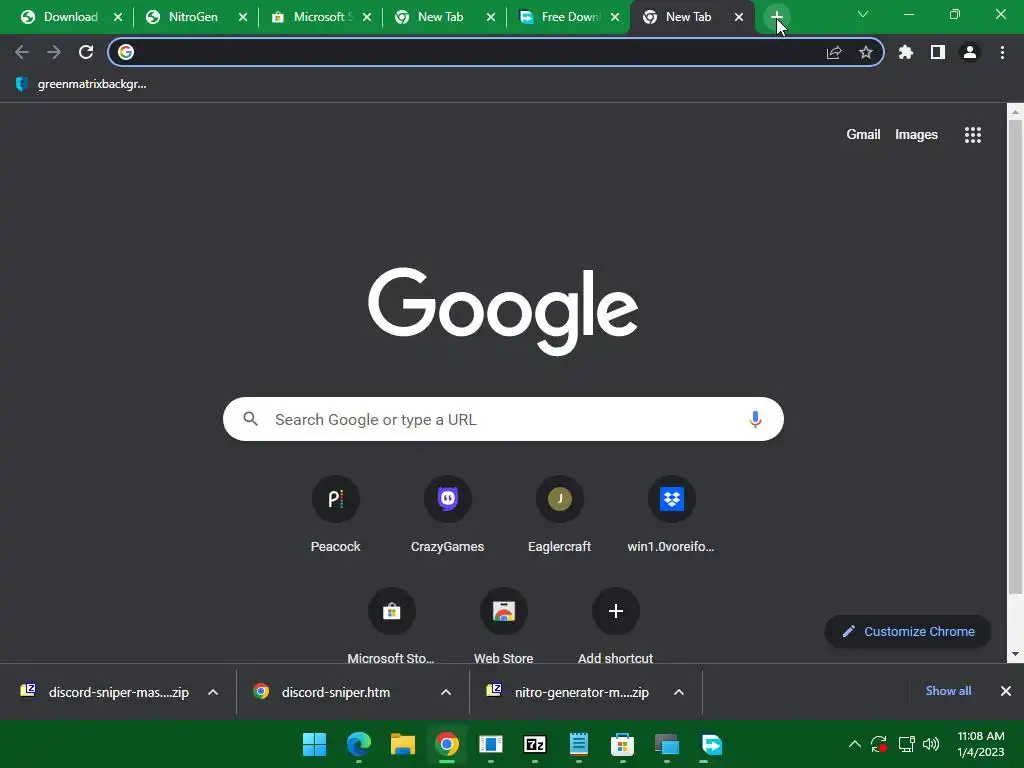
Task: Open the win1.0voreifo Dropbox shortcut
Action: [x=671, y=515]
